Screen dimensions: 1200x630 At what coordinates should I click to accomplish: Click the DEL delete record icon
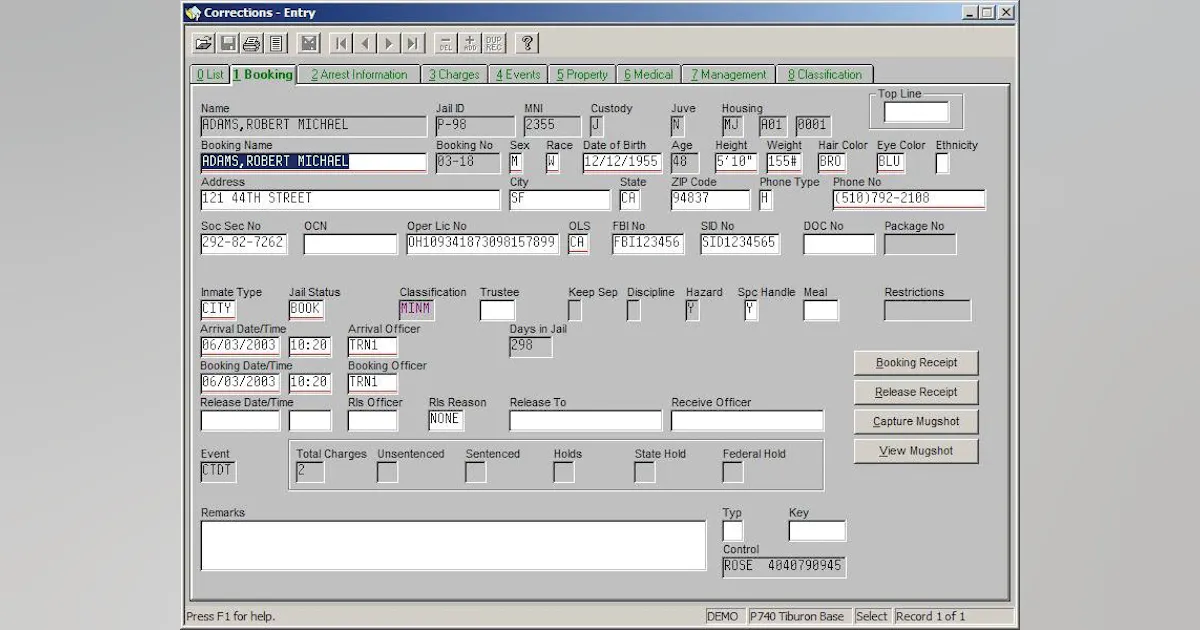(446, 43)
